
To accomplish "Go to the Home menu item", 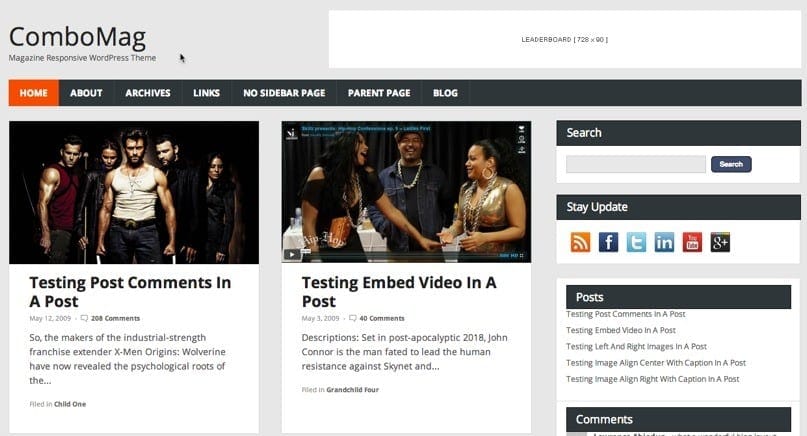I will (x=33, y=93).
